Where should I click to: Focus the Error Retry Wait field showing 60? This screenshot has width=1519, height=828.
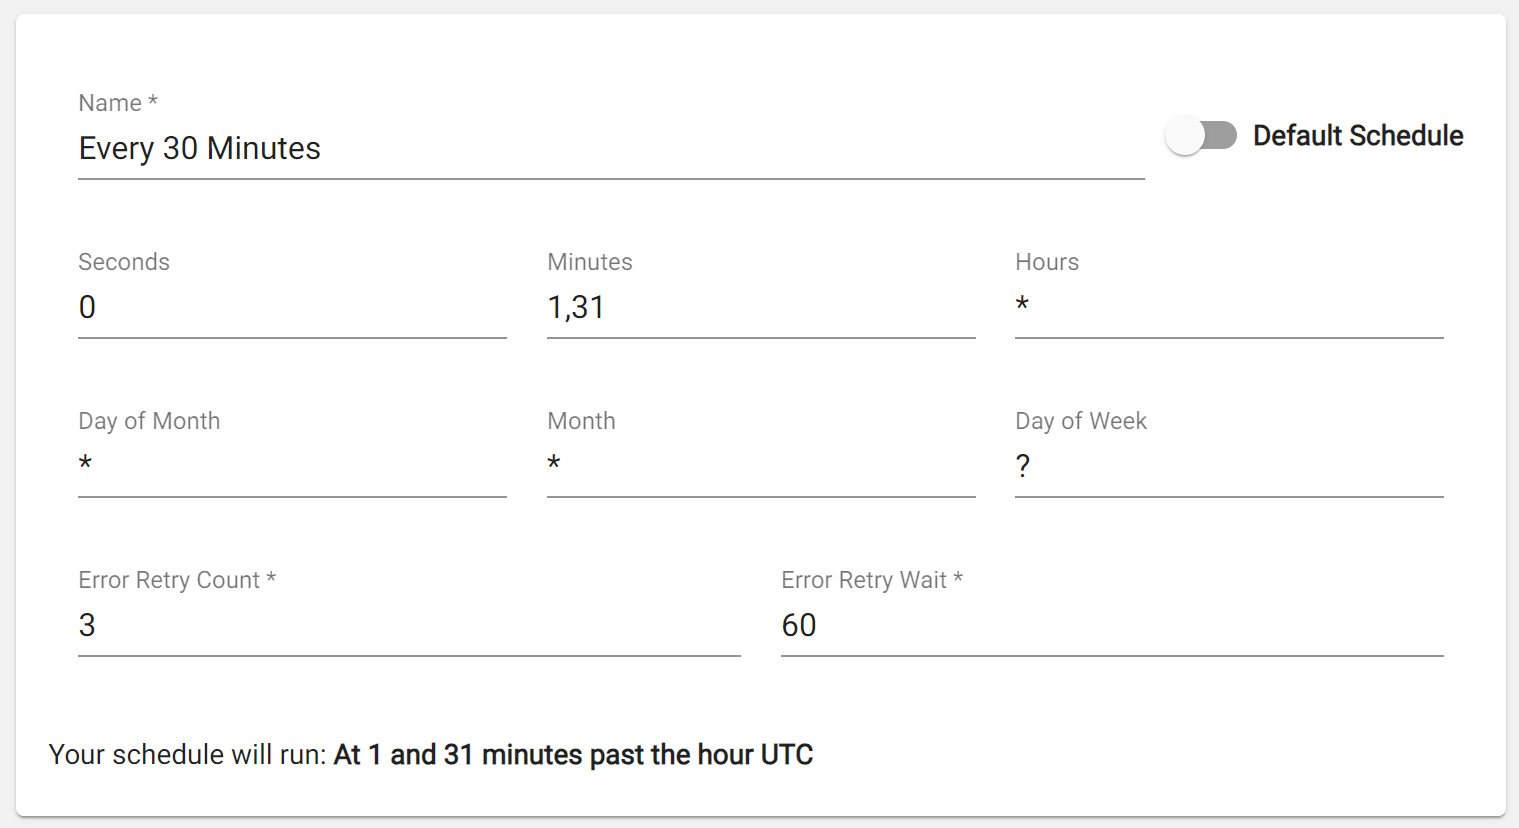[1112, 625]
